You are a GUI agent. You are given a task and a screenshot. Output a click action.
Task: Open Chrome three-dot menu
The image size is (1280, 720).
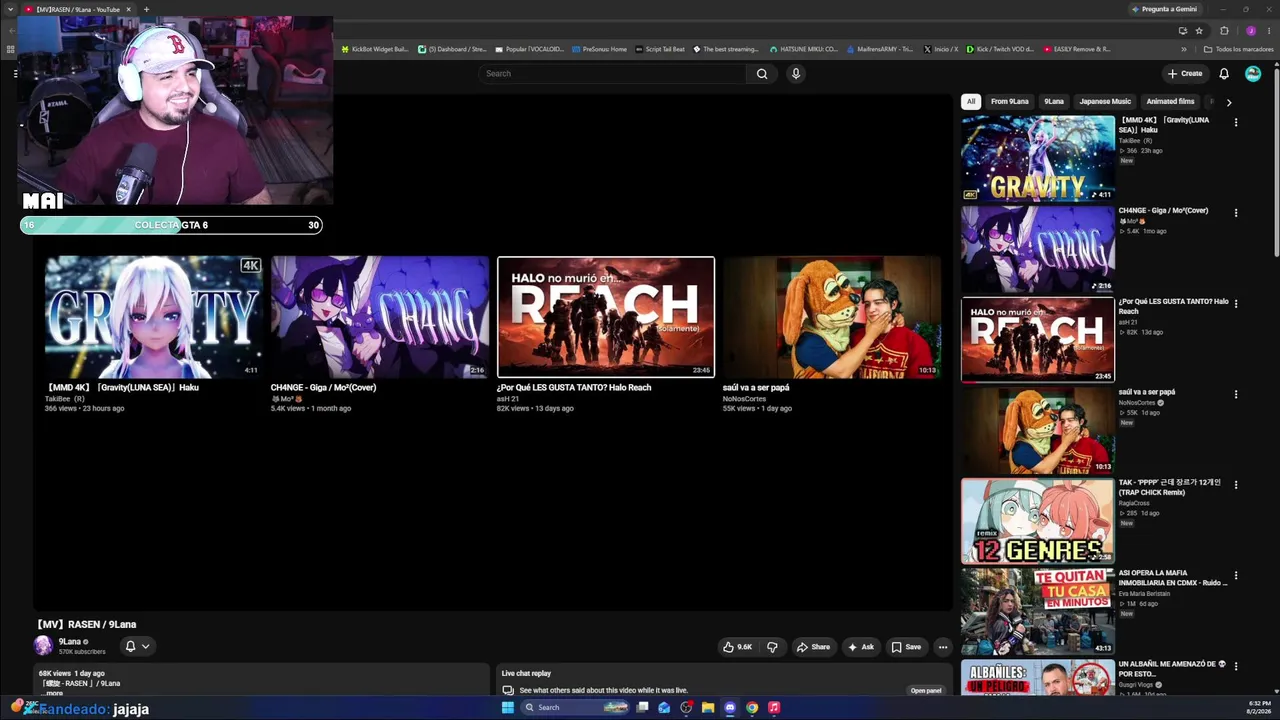pos(1268,31)
